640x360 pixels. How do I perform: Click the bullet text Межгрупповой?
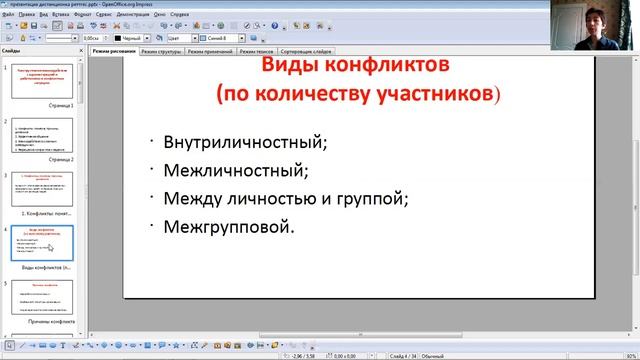(x=229, y=227)
